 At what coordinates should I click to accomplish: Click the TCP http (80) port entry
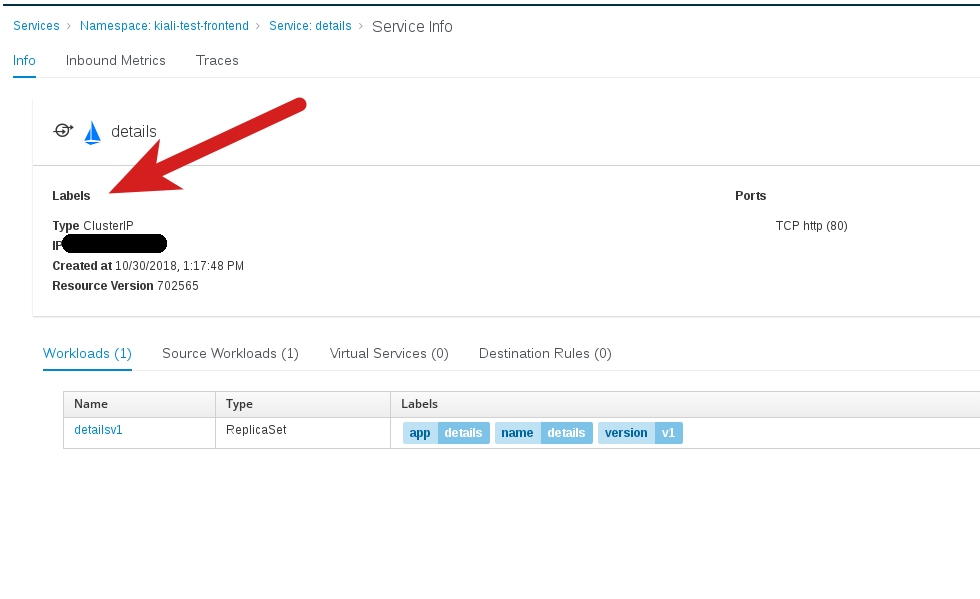point(811,226)
